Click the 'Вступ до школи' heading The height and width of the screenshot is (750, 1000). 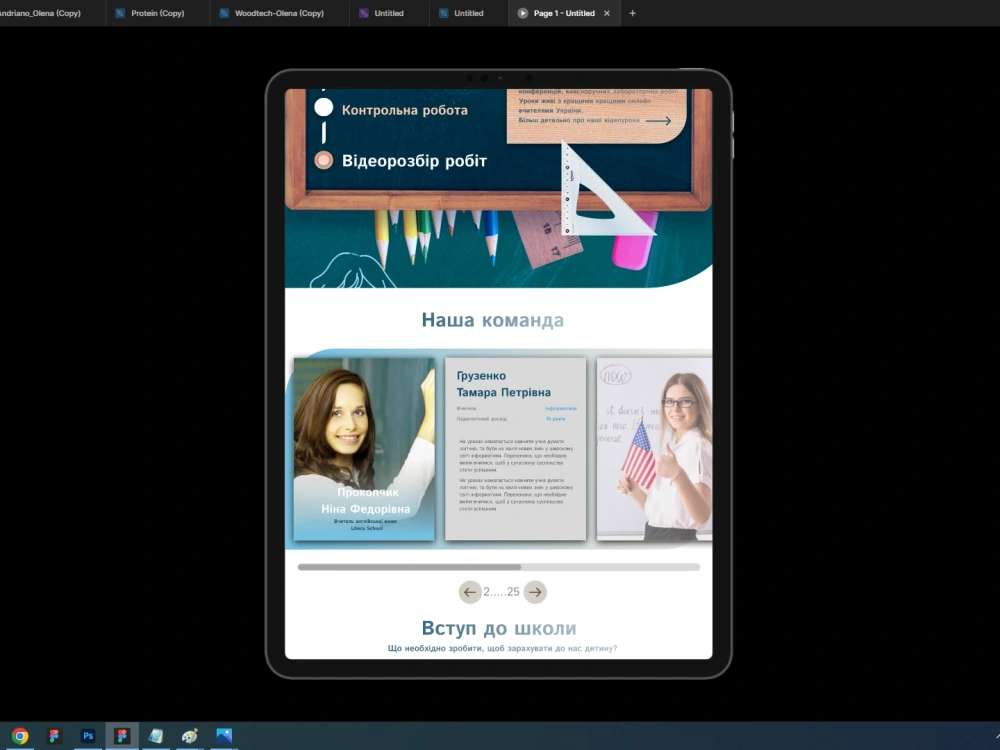[x=499, y=628]
